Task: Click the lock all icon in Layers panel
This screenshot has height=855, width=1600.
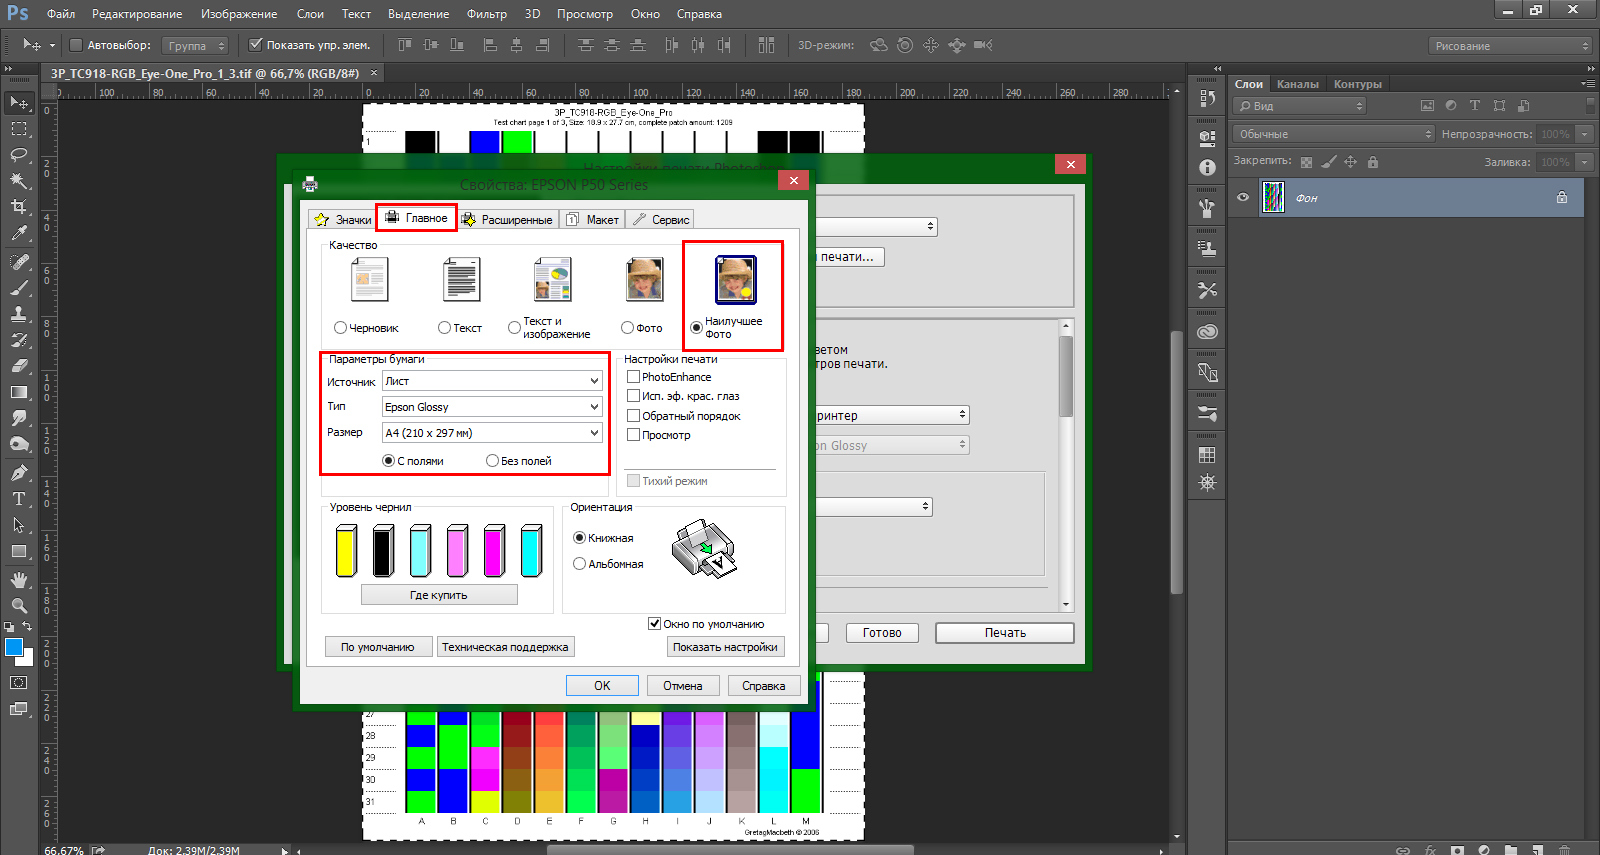Action: (1373, 162)
